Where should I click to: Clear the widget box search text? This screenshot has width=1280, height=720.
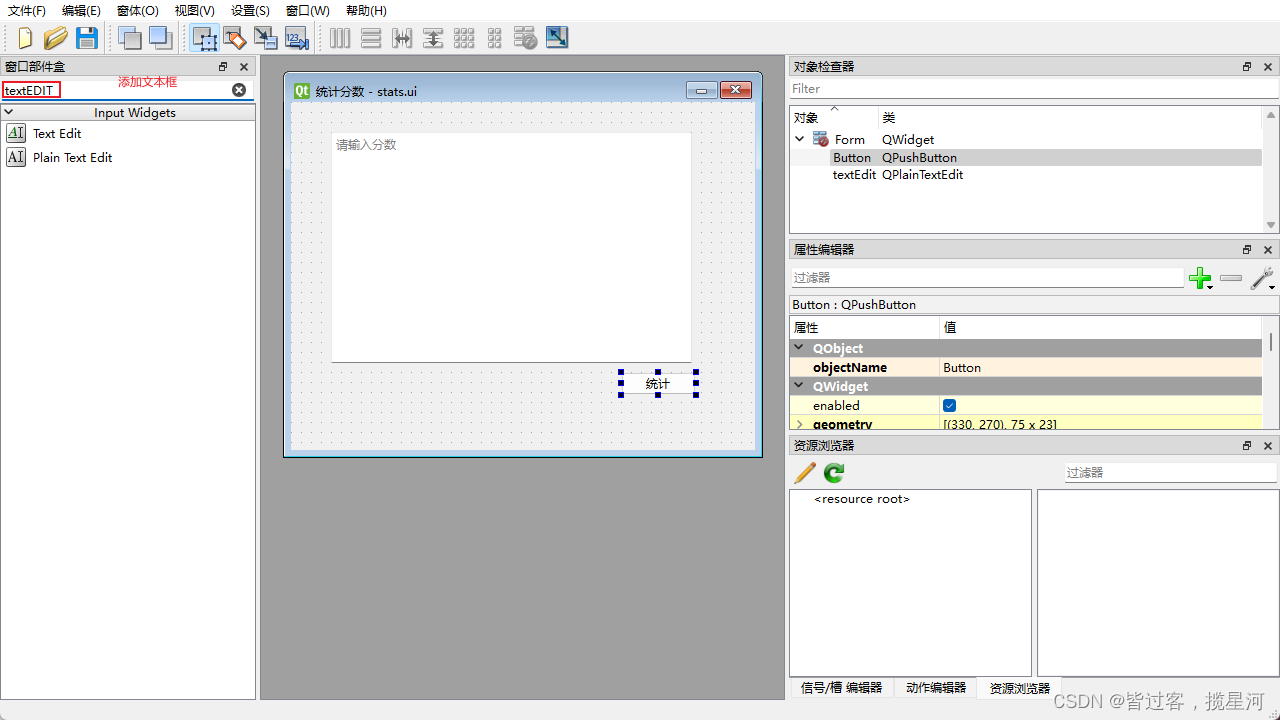[239, 90]
